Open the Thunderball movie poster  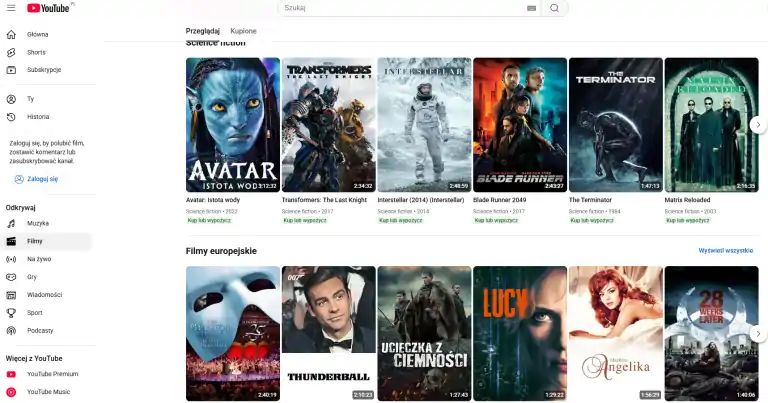click(329, 334)
